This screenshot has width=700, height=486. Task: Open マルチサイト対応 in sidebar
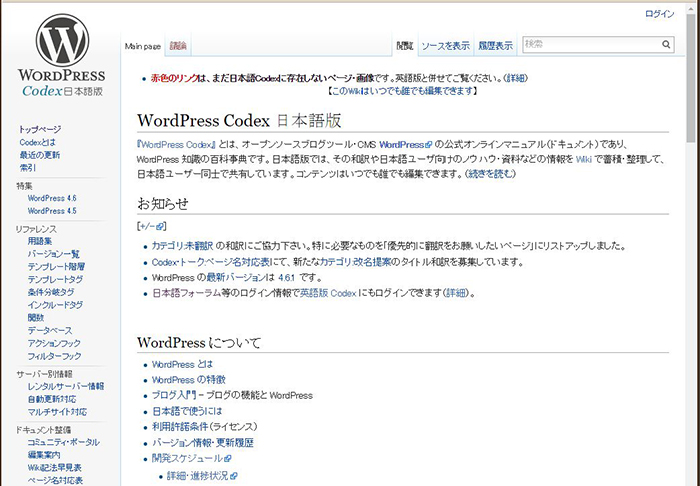click(57, 412)
